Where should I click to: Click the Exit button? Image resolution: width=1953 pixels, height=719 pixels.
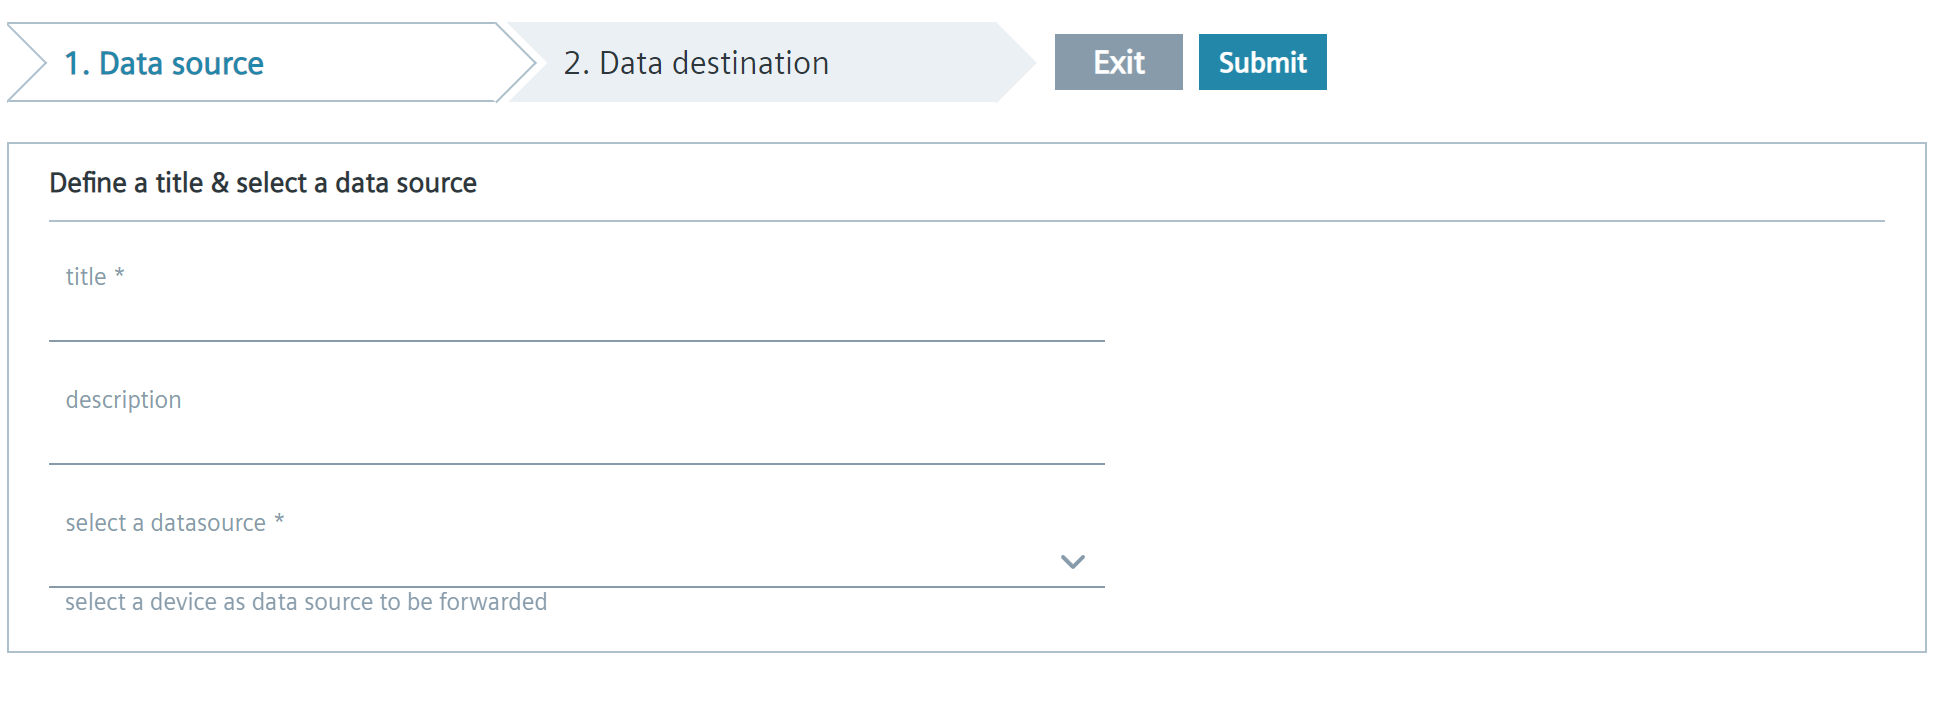(x=1118, y=62)
